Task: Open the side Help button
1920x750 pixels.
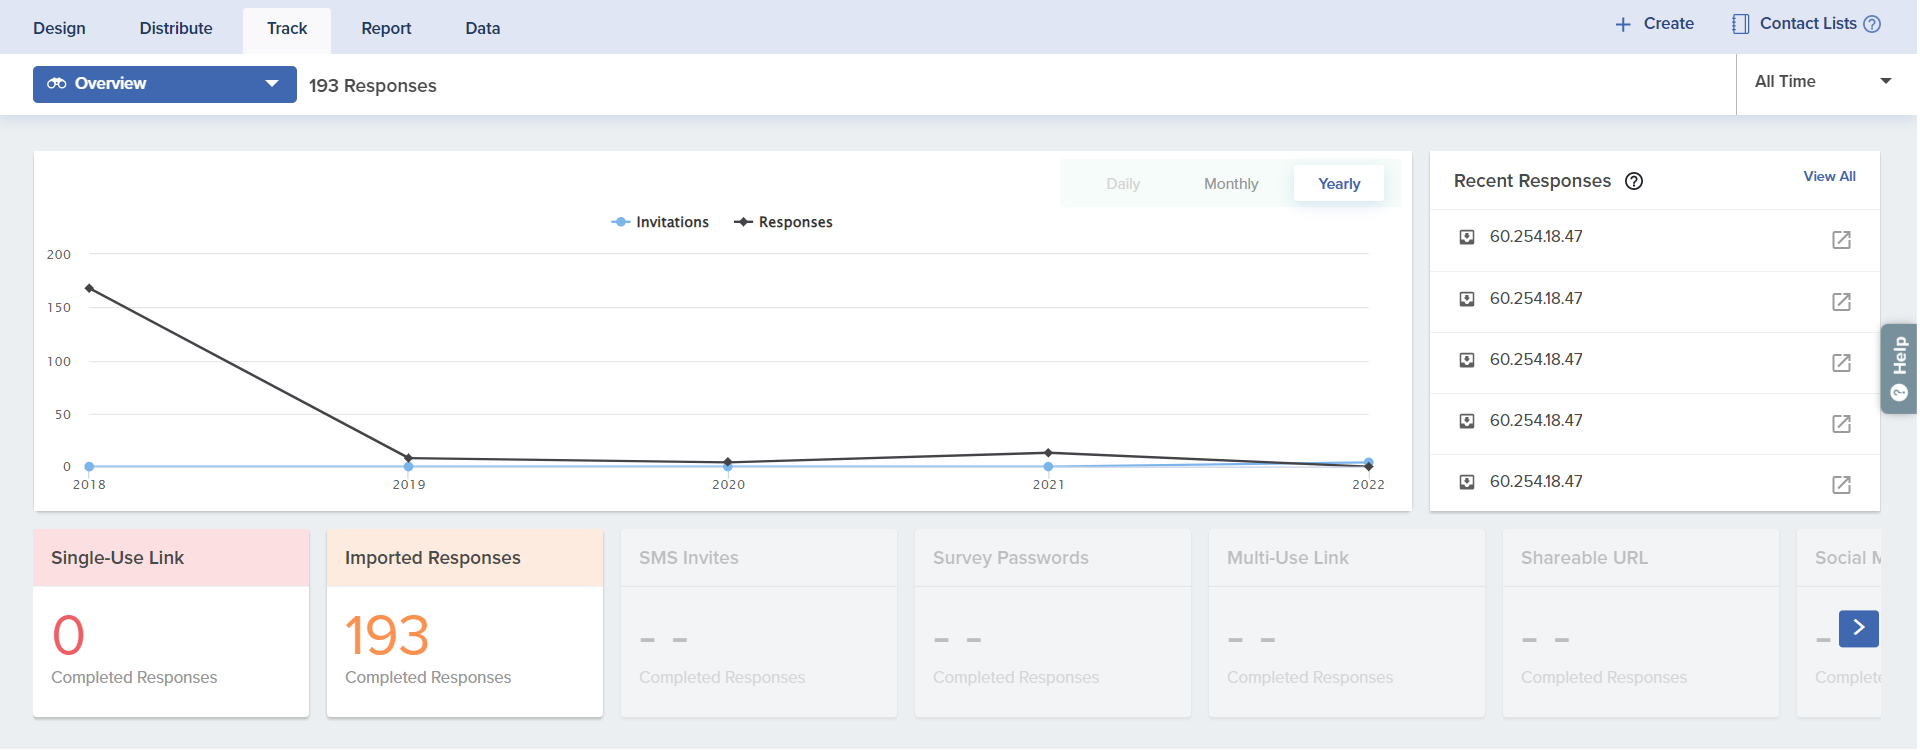Action: pos(1899,368)
